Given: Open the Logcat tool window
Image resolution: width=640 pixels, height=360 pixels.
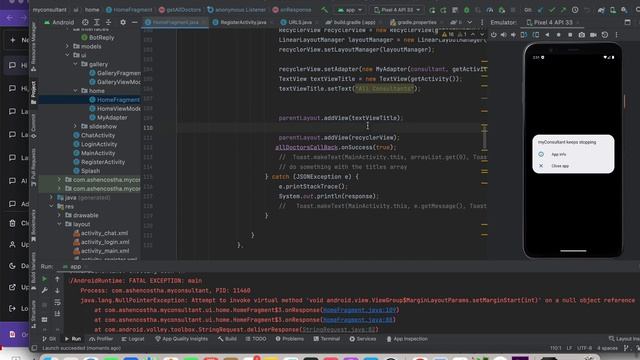Looking at the screenshot, I should 133,339.
